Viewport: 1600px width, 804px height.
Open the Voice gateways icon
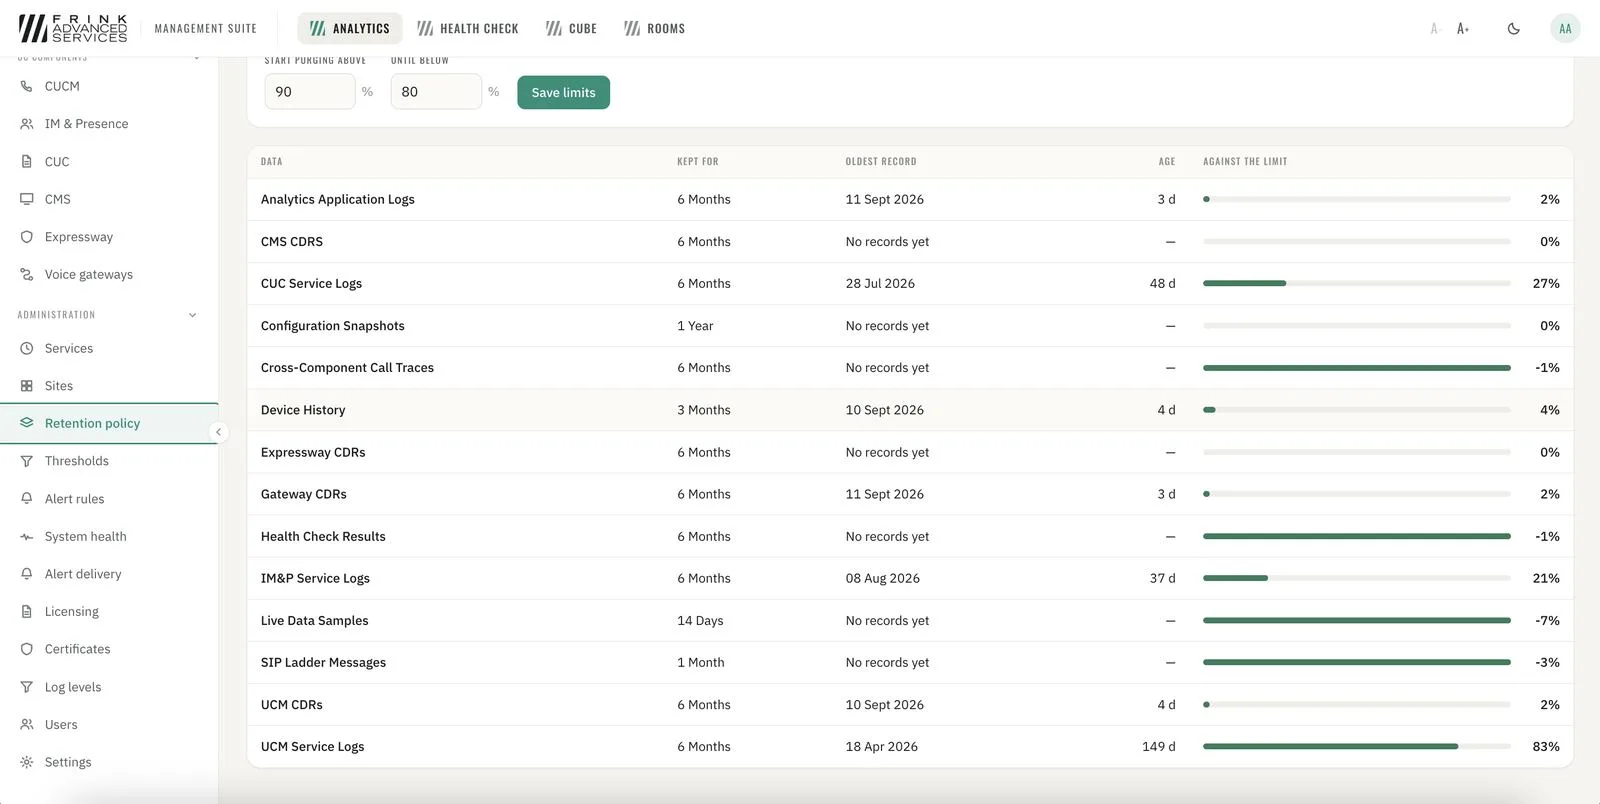coord(27,274)
